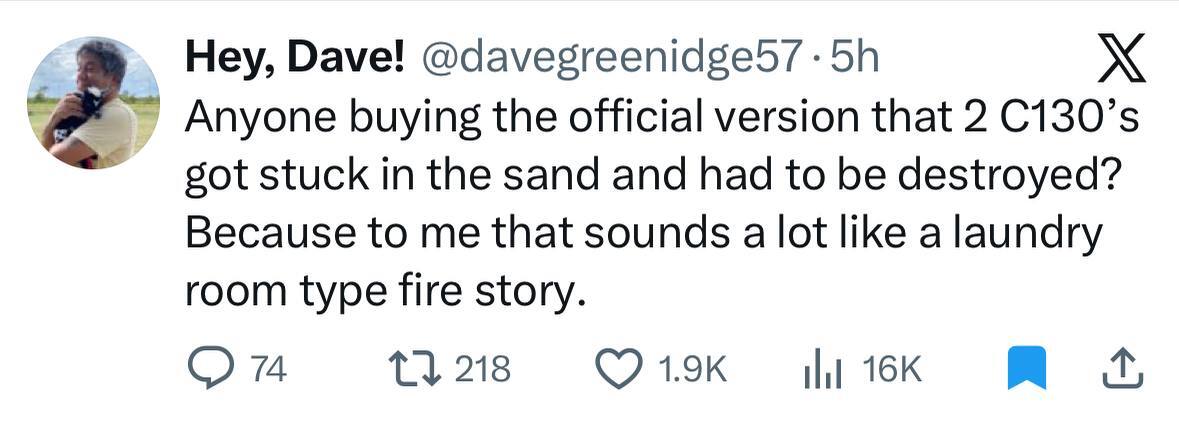Image resolution: width=1179 pixels, height=427 pixels.
Task: Click the 1.9K likes count
Action: click(x=691, y=371)
